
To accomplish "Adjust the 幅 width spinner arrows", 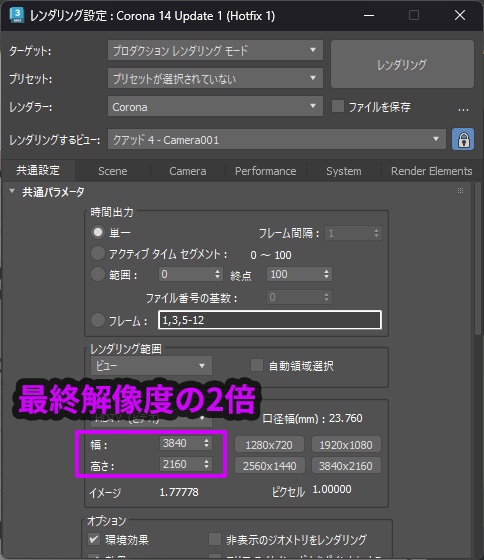I will [x=207, y=443].
